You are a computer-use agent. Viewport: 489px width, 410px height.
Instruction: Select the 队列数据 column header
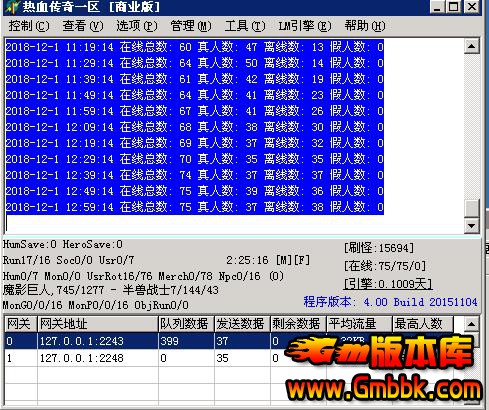point(186,324)
